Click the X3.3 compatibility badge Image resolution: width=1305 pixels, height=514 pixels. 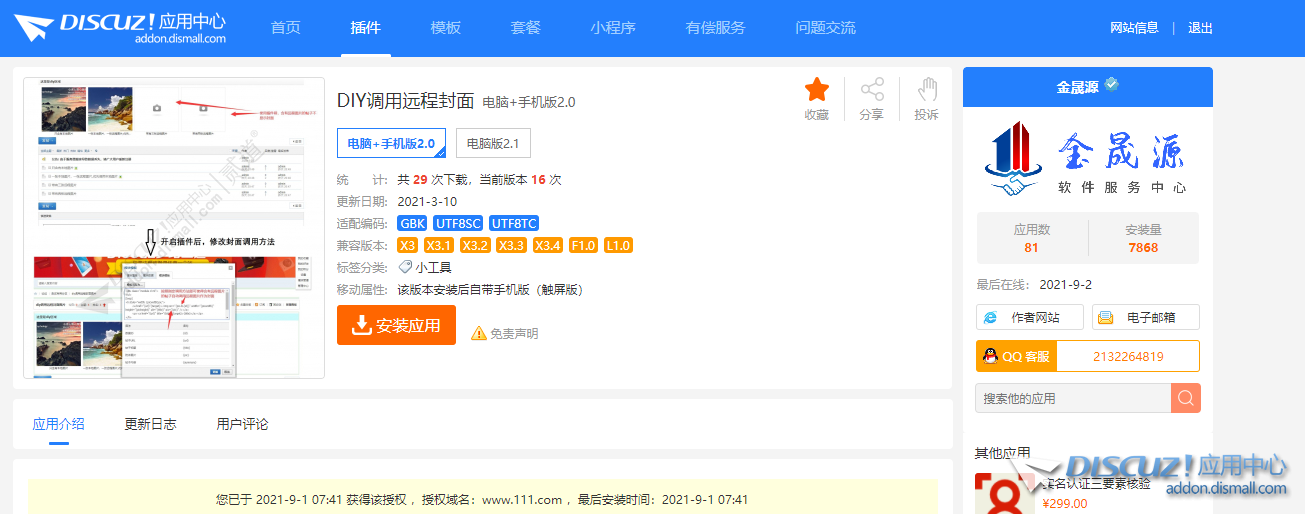pyautogui.click(x=512, y=245)
